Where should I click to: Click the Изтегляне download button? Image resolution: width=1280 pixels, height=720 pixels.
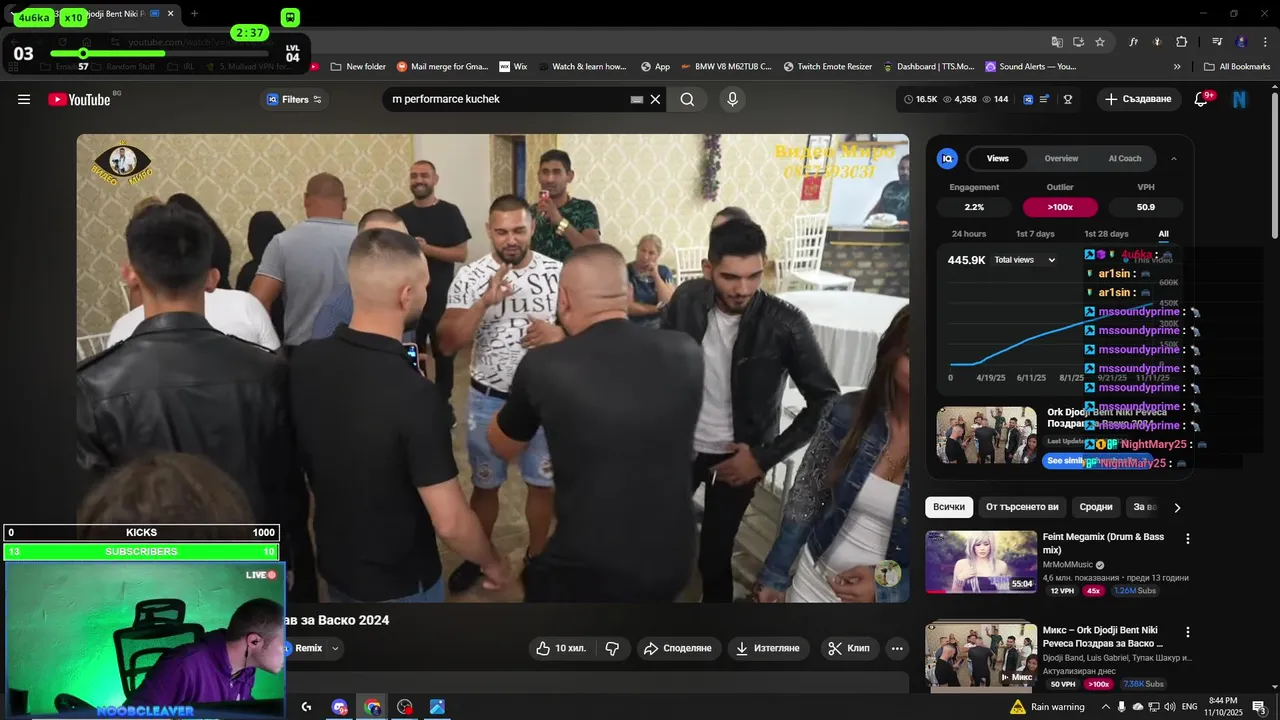point(768,648)
